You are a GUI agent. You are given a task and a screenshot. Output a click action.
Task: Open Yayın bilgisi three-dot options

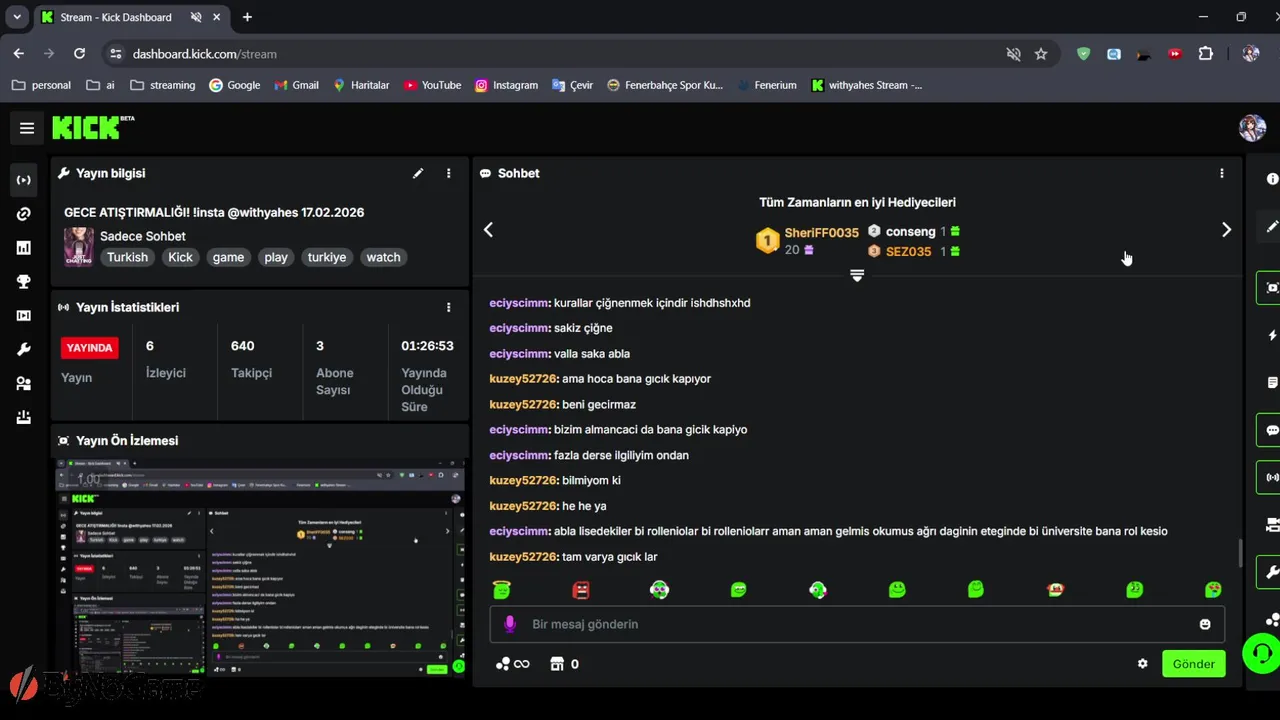pyautogui.click(x=448, y=173)
